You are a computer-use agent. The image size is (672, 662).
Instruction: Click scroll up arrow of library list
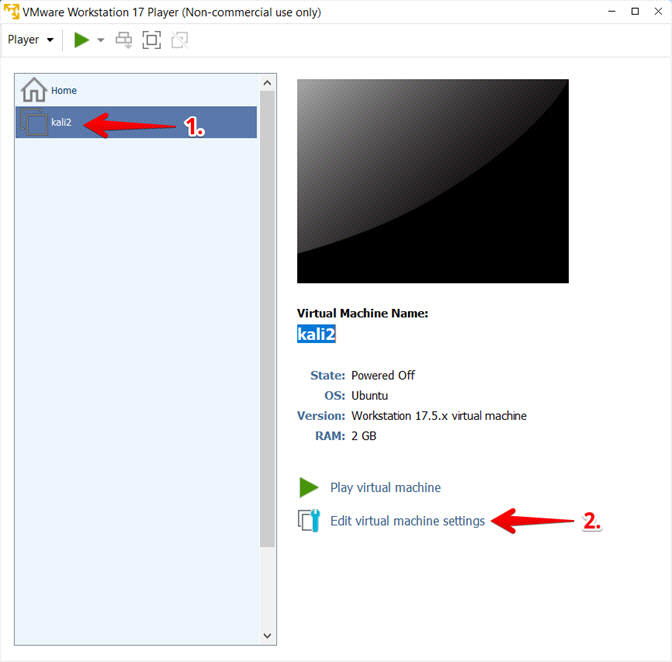tap(267, 83)
